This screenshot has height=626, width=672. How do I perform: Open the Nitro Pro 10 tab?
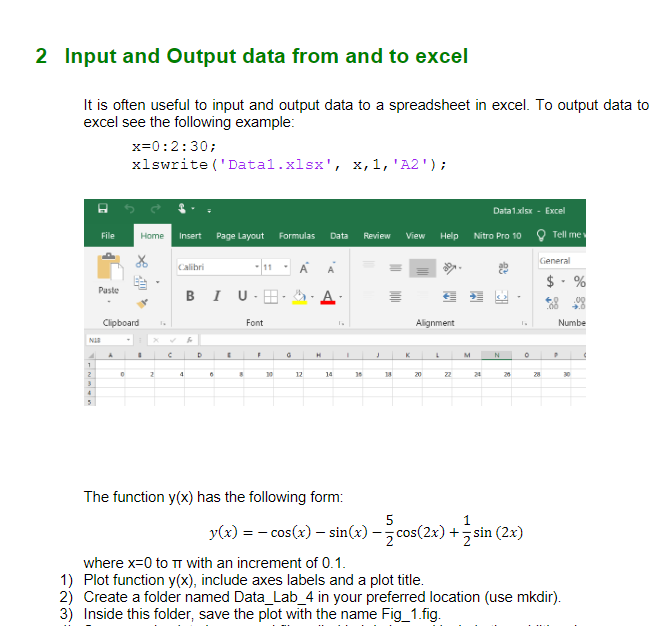(497, 236)
